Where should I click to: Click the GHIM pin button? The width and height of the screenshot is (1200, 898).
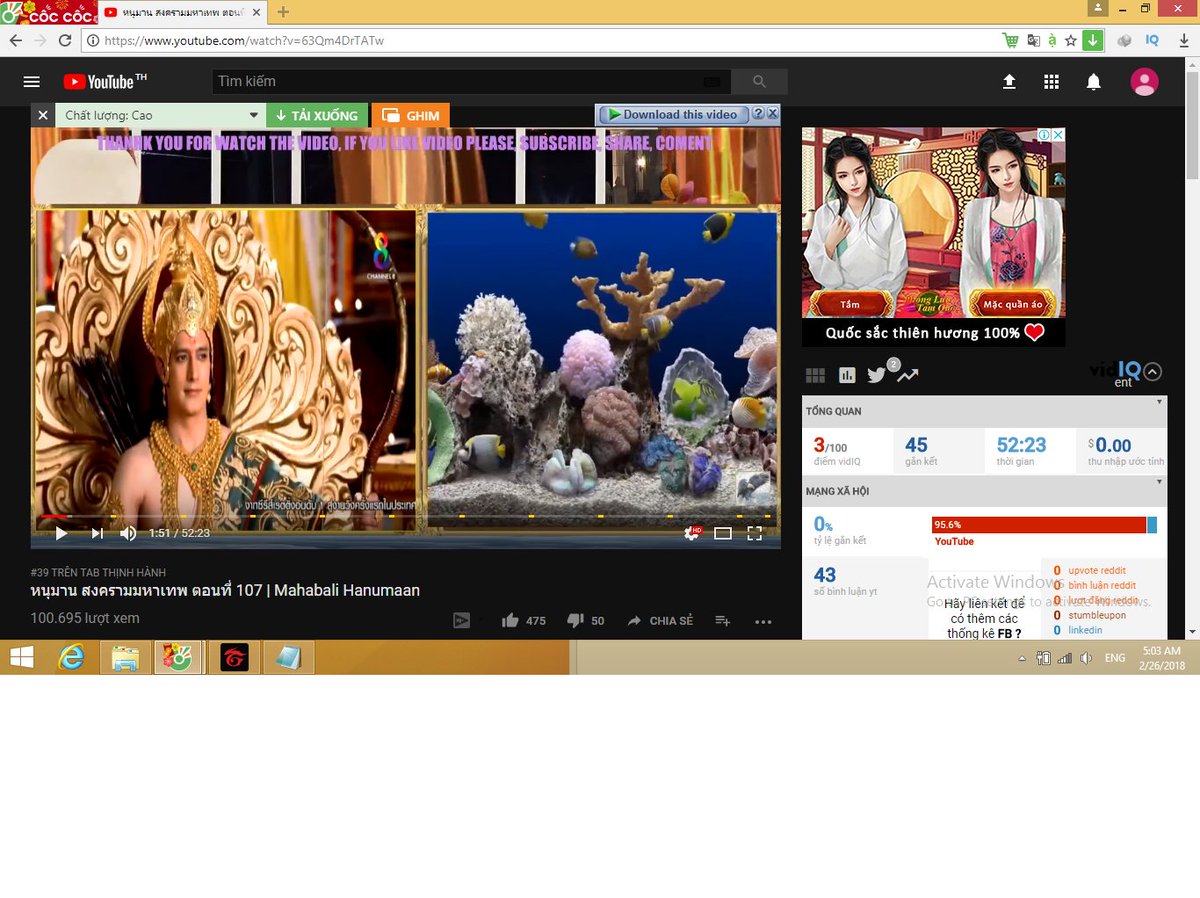(x=411, y=115)
